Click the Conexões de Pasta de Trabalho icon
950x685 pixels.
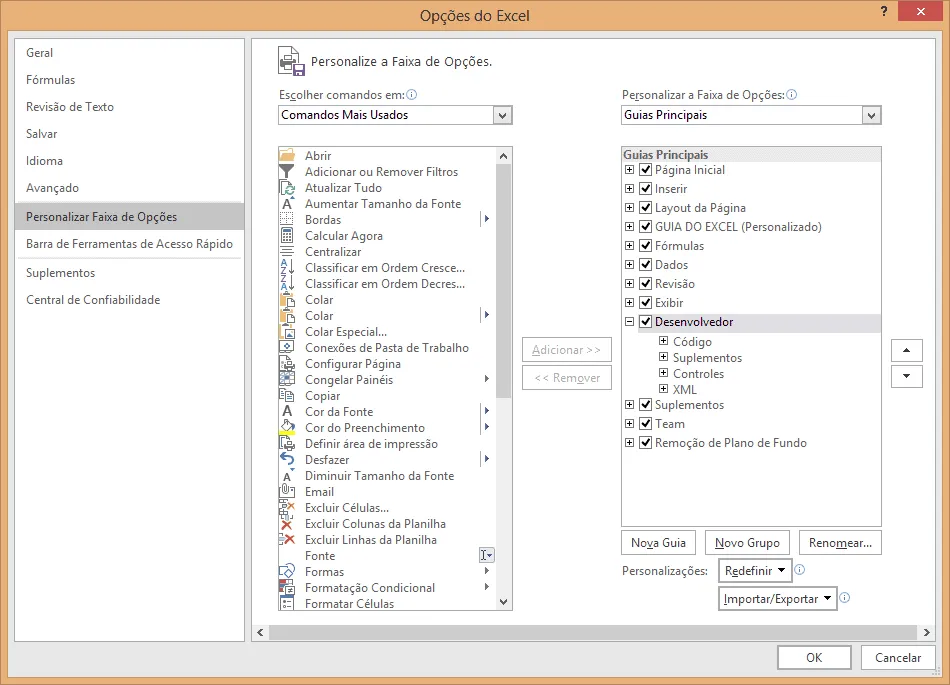[287, 348]
